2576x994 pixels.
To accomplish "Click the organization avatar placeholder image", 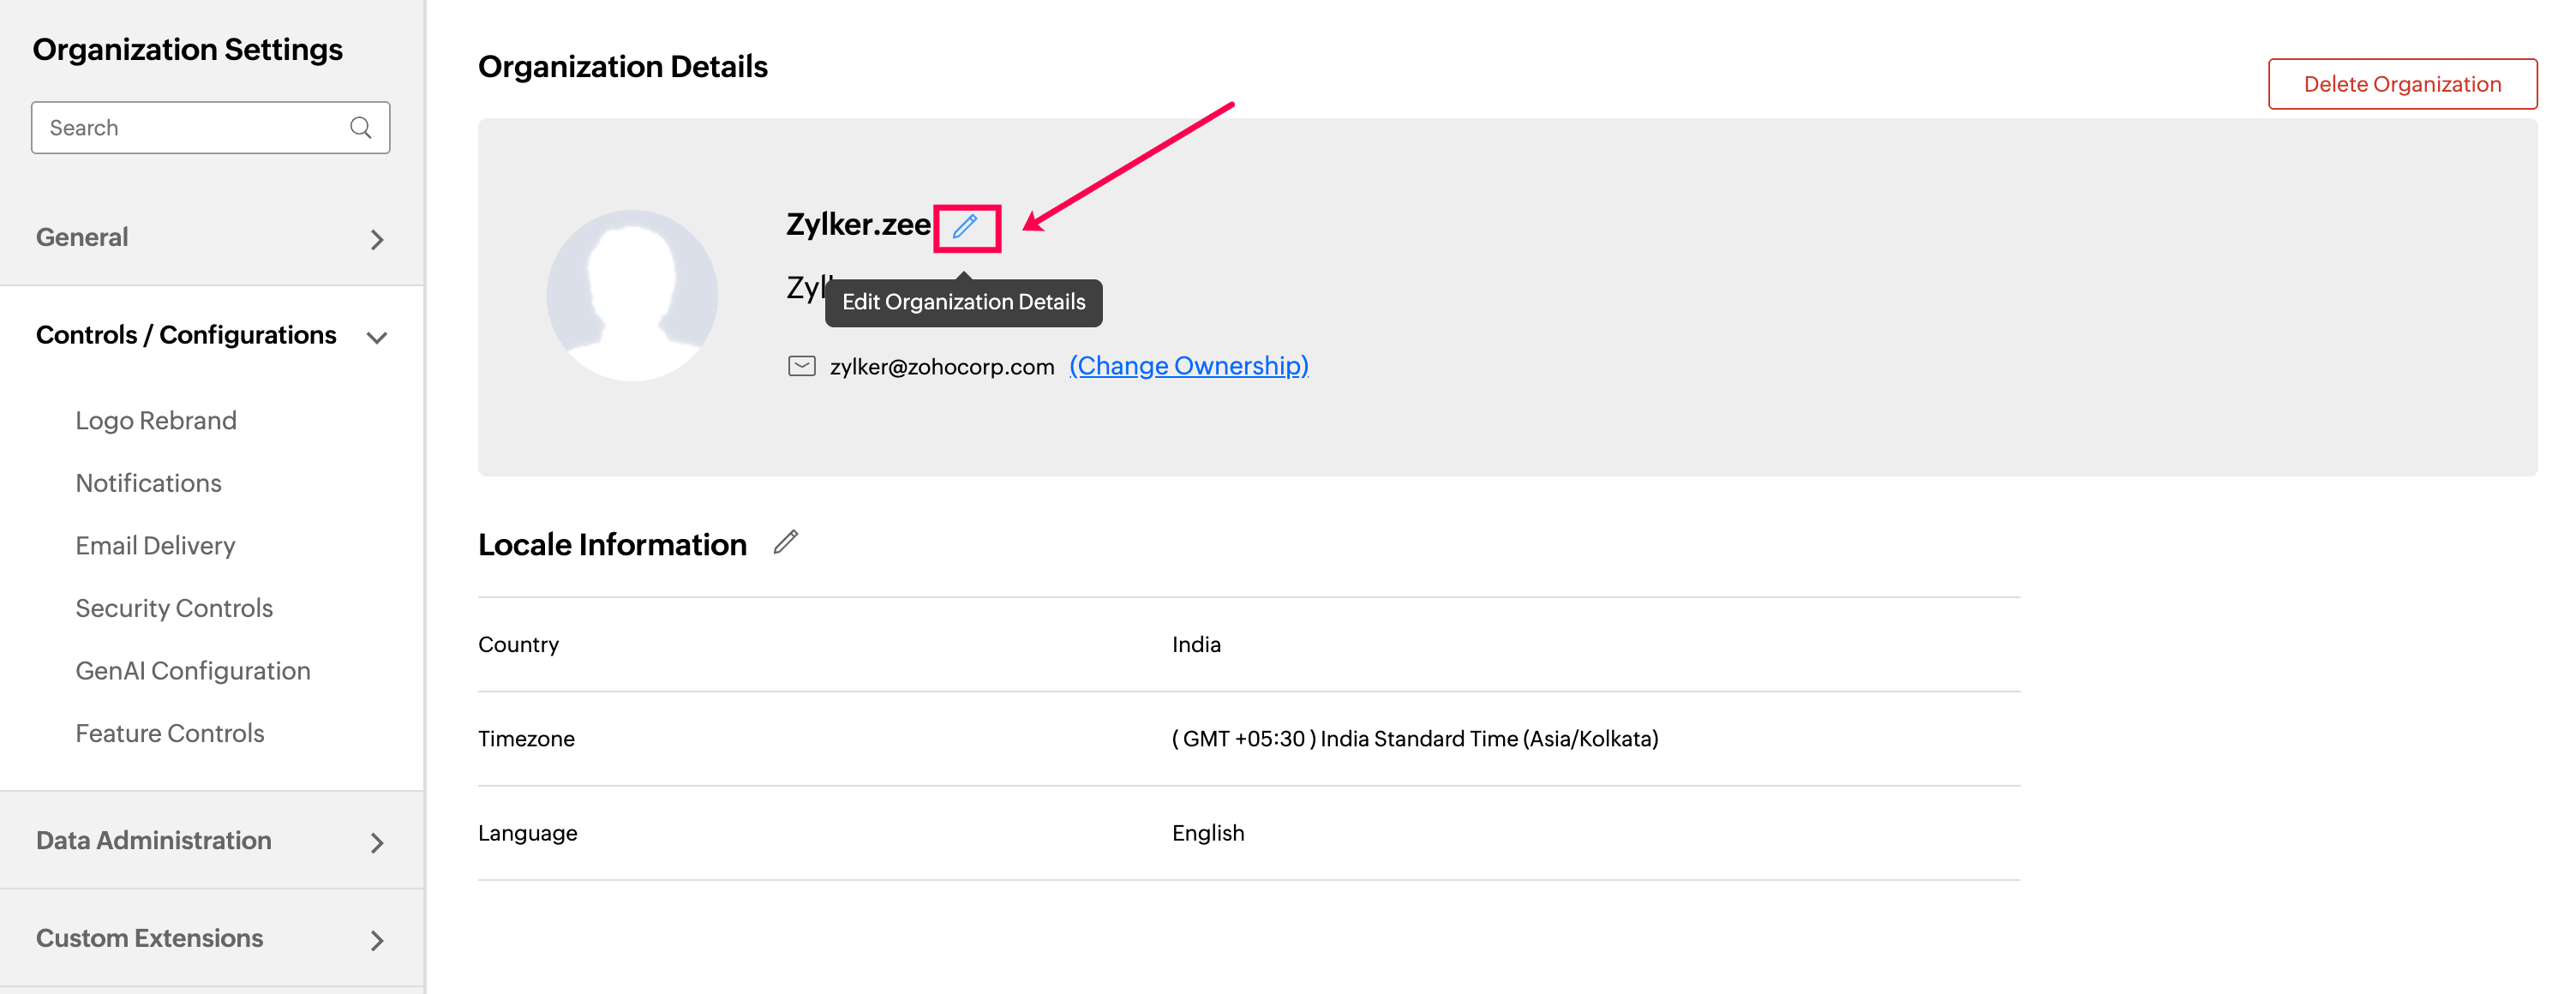I will pyautogui.click(x=632, y=295).
